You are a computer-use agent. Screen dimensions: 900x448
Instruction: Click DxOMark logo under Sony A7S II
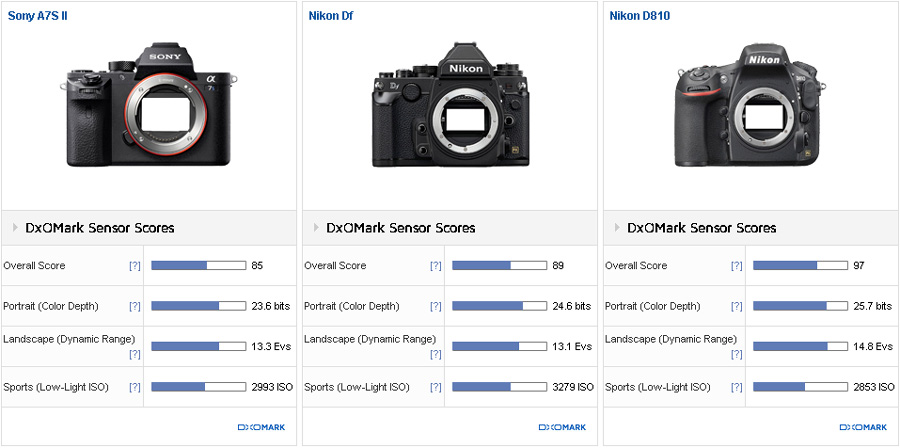(261, 427)
